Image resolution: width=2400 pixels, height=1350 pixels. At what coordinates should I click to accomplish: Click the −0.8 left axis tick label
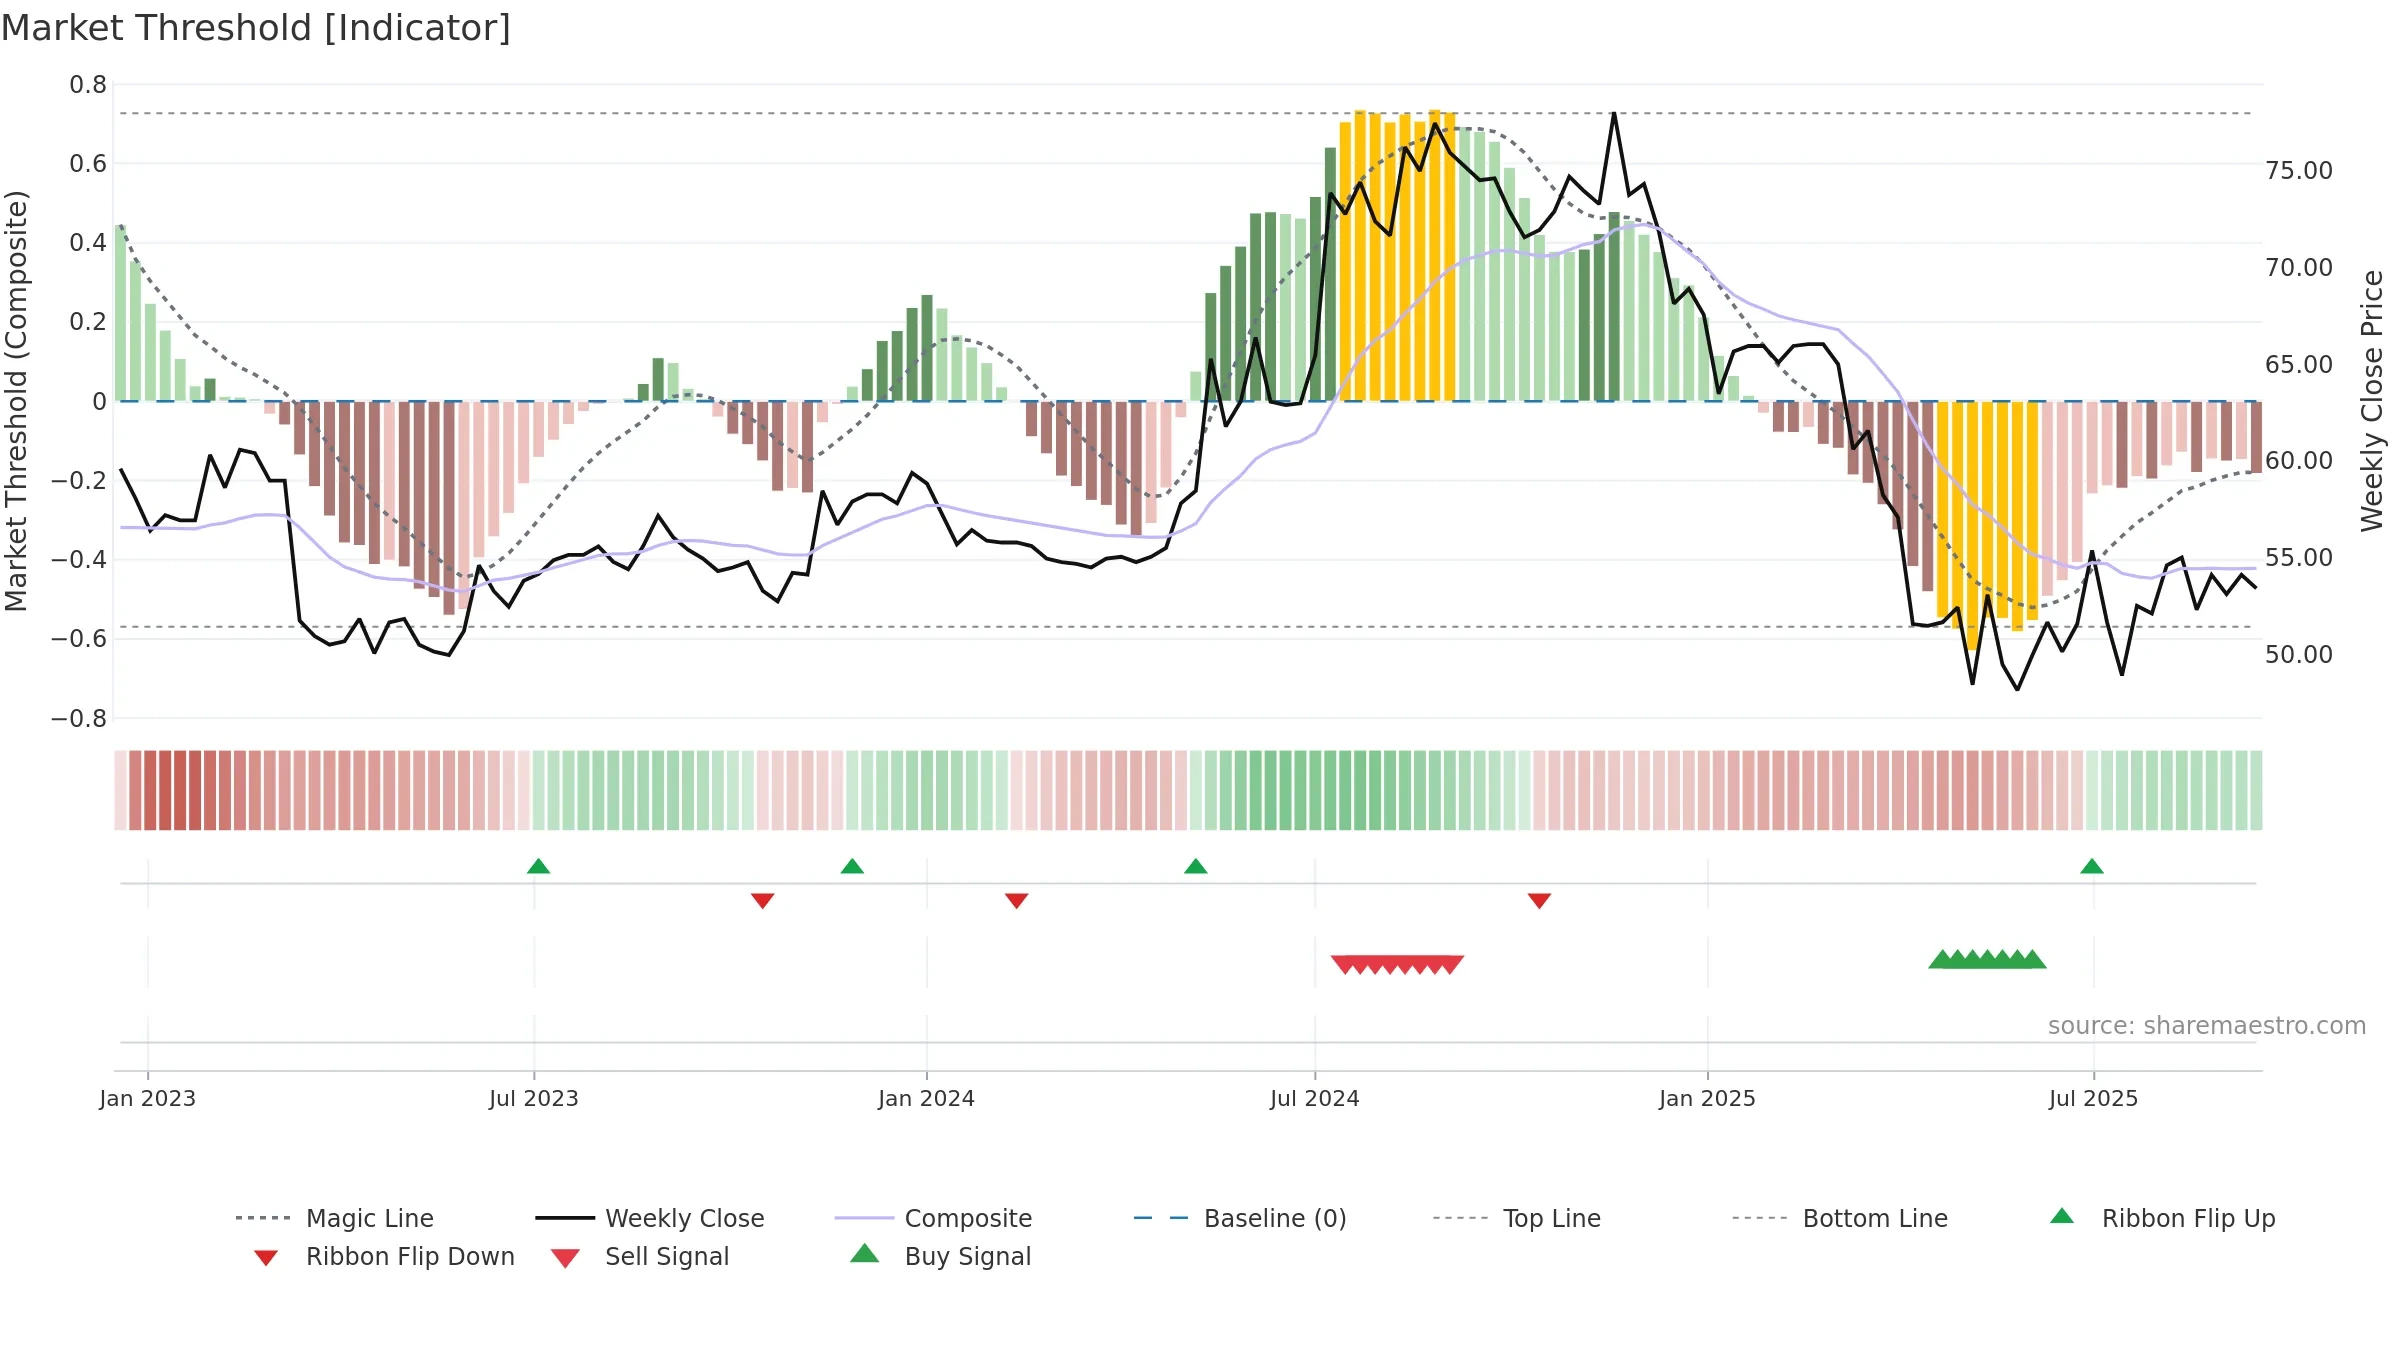[79, 718]
